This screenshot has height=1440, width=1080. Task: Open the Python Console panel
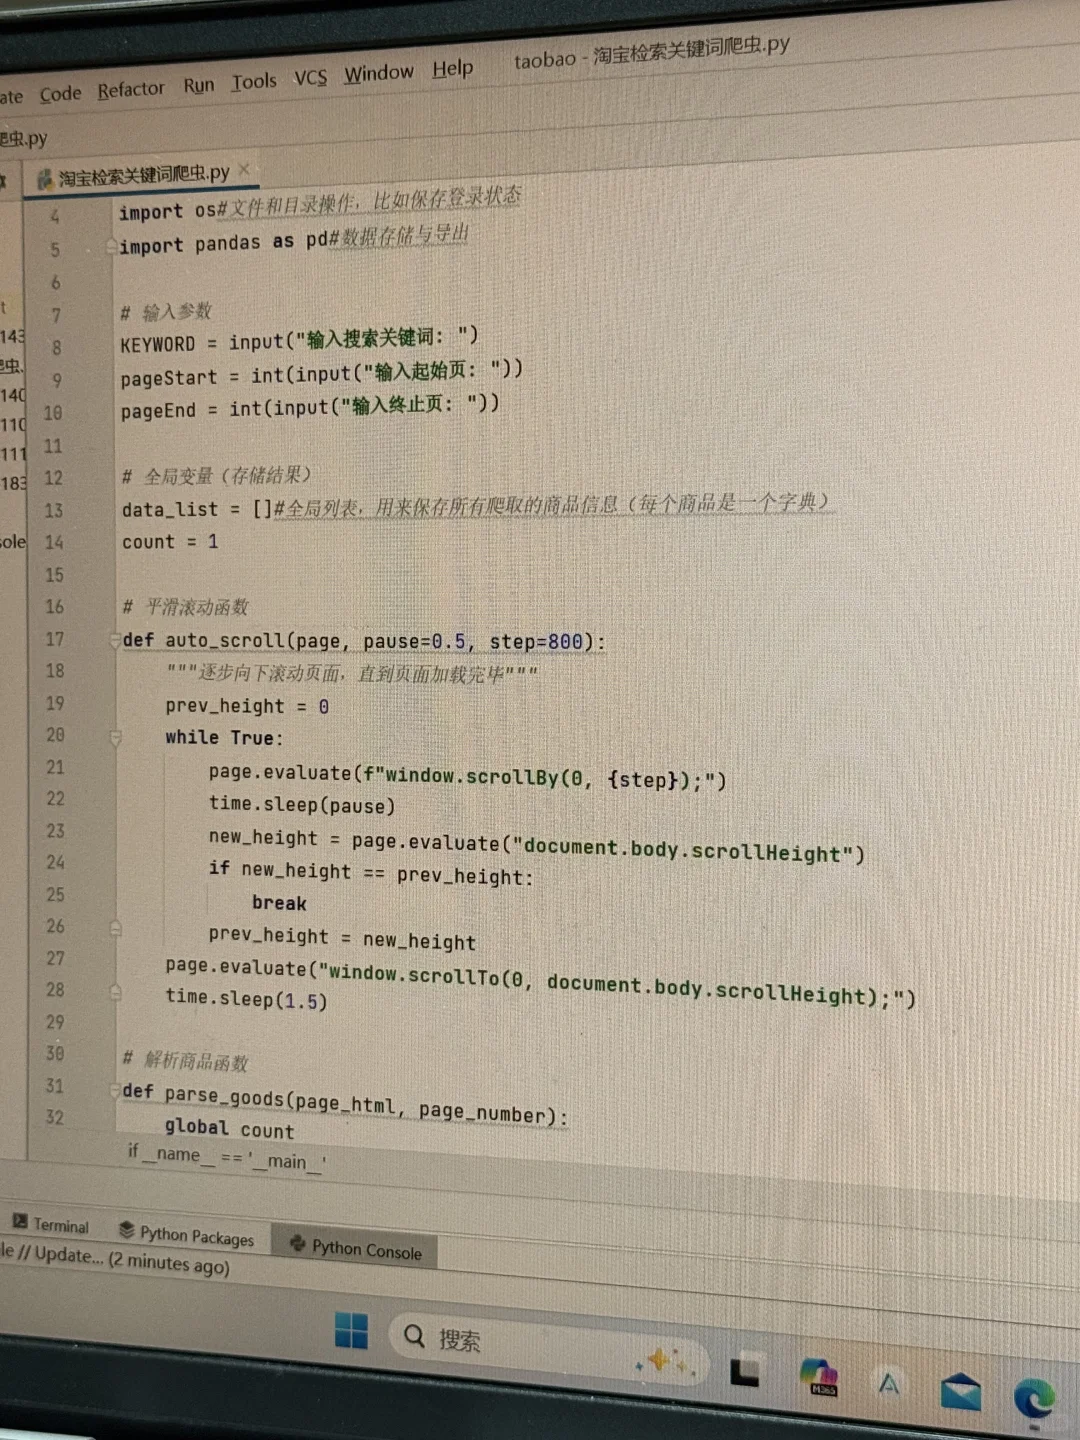click(x=354, y=1248)
